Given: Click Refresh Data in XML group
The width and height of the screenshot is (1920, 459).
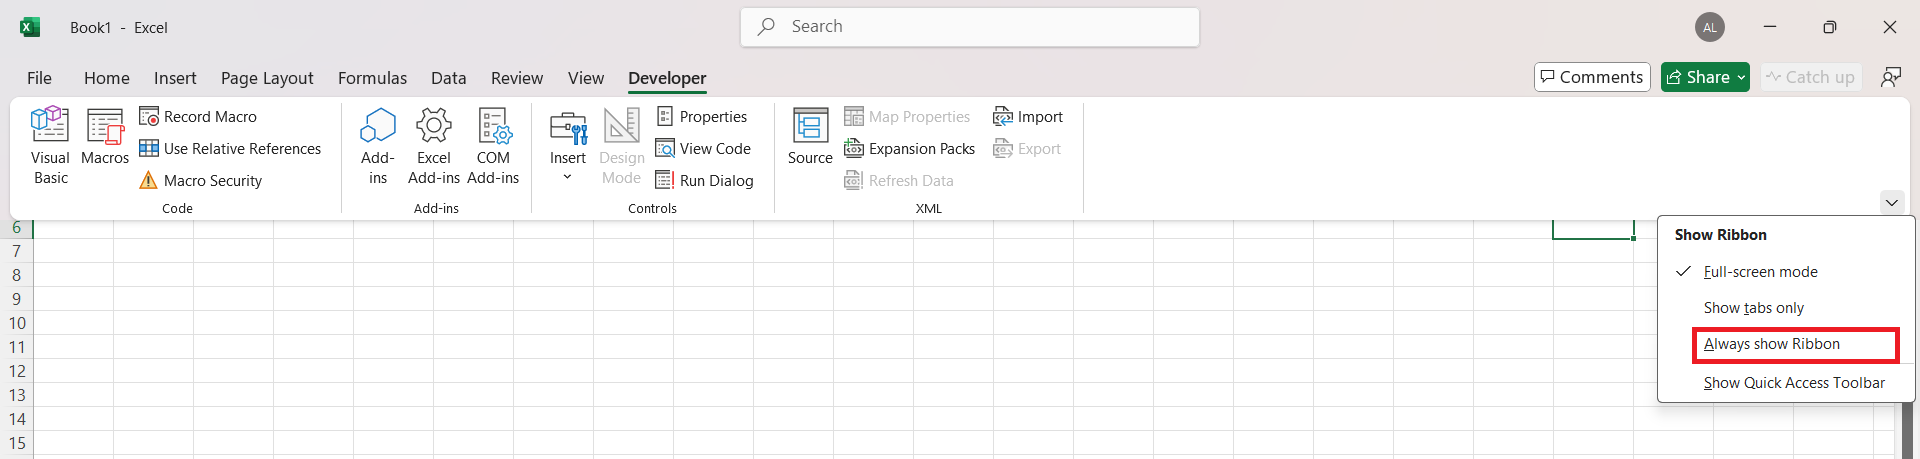Looking at the screenshot, I should pyautogui.click(x=899, y=181).
